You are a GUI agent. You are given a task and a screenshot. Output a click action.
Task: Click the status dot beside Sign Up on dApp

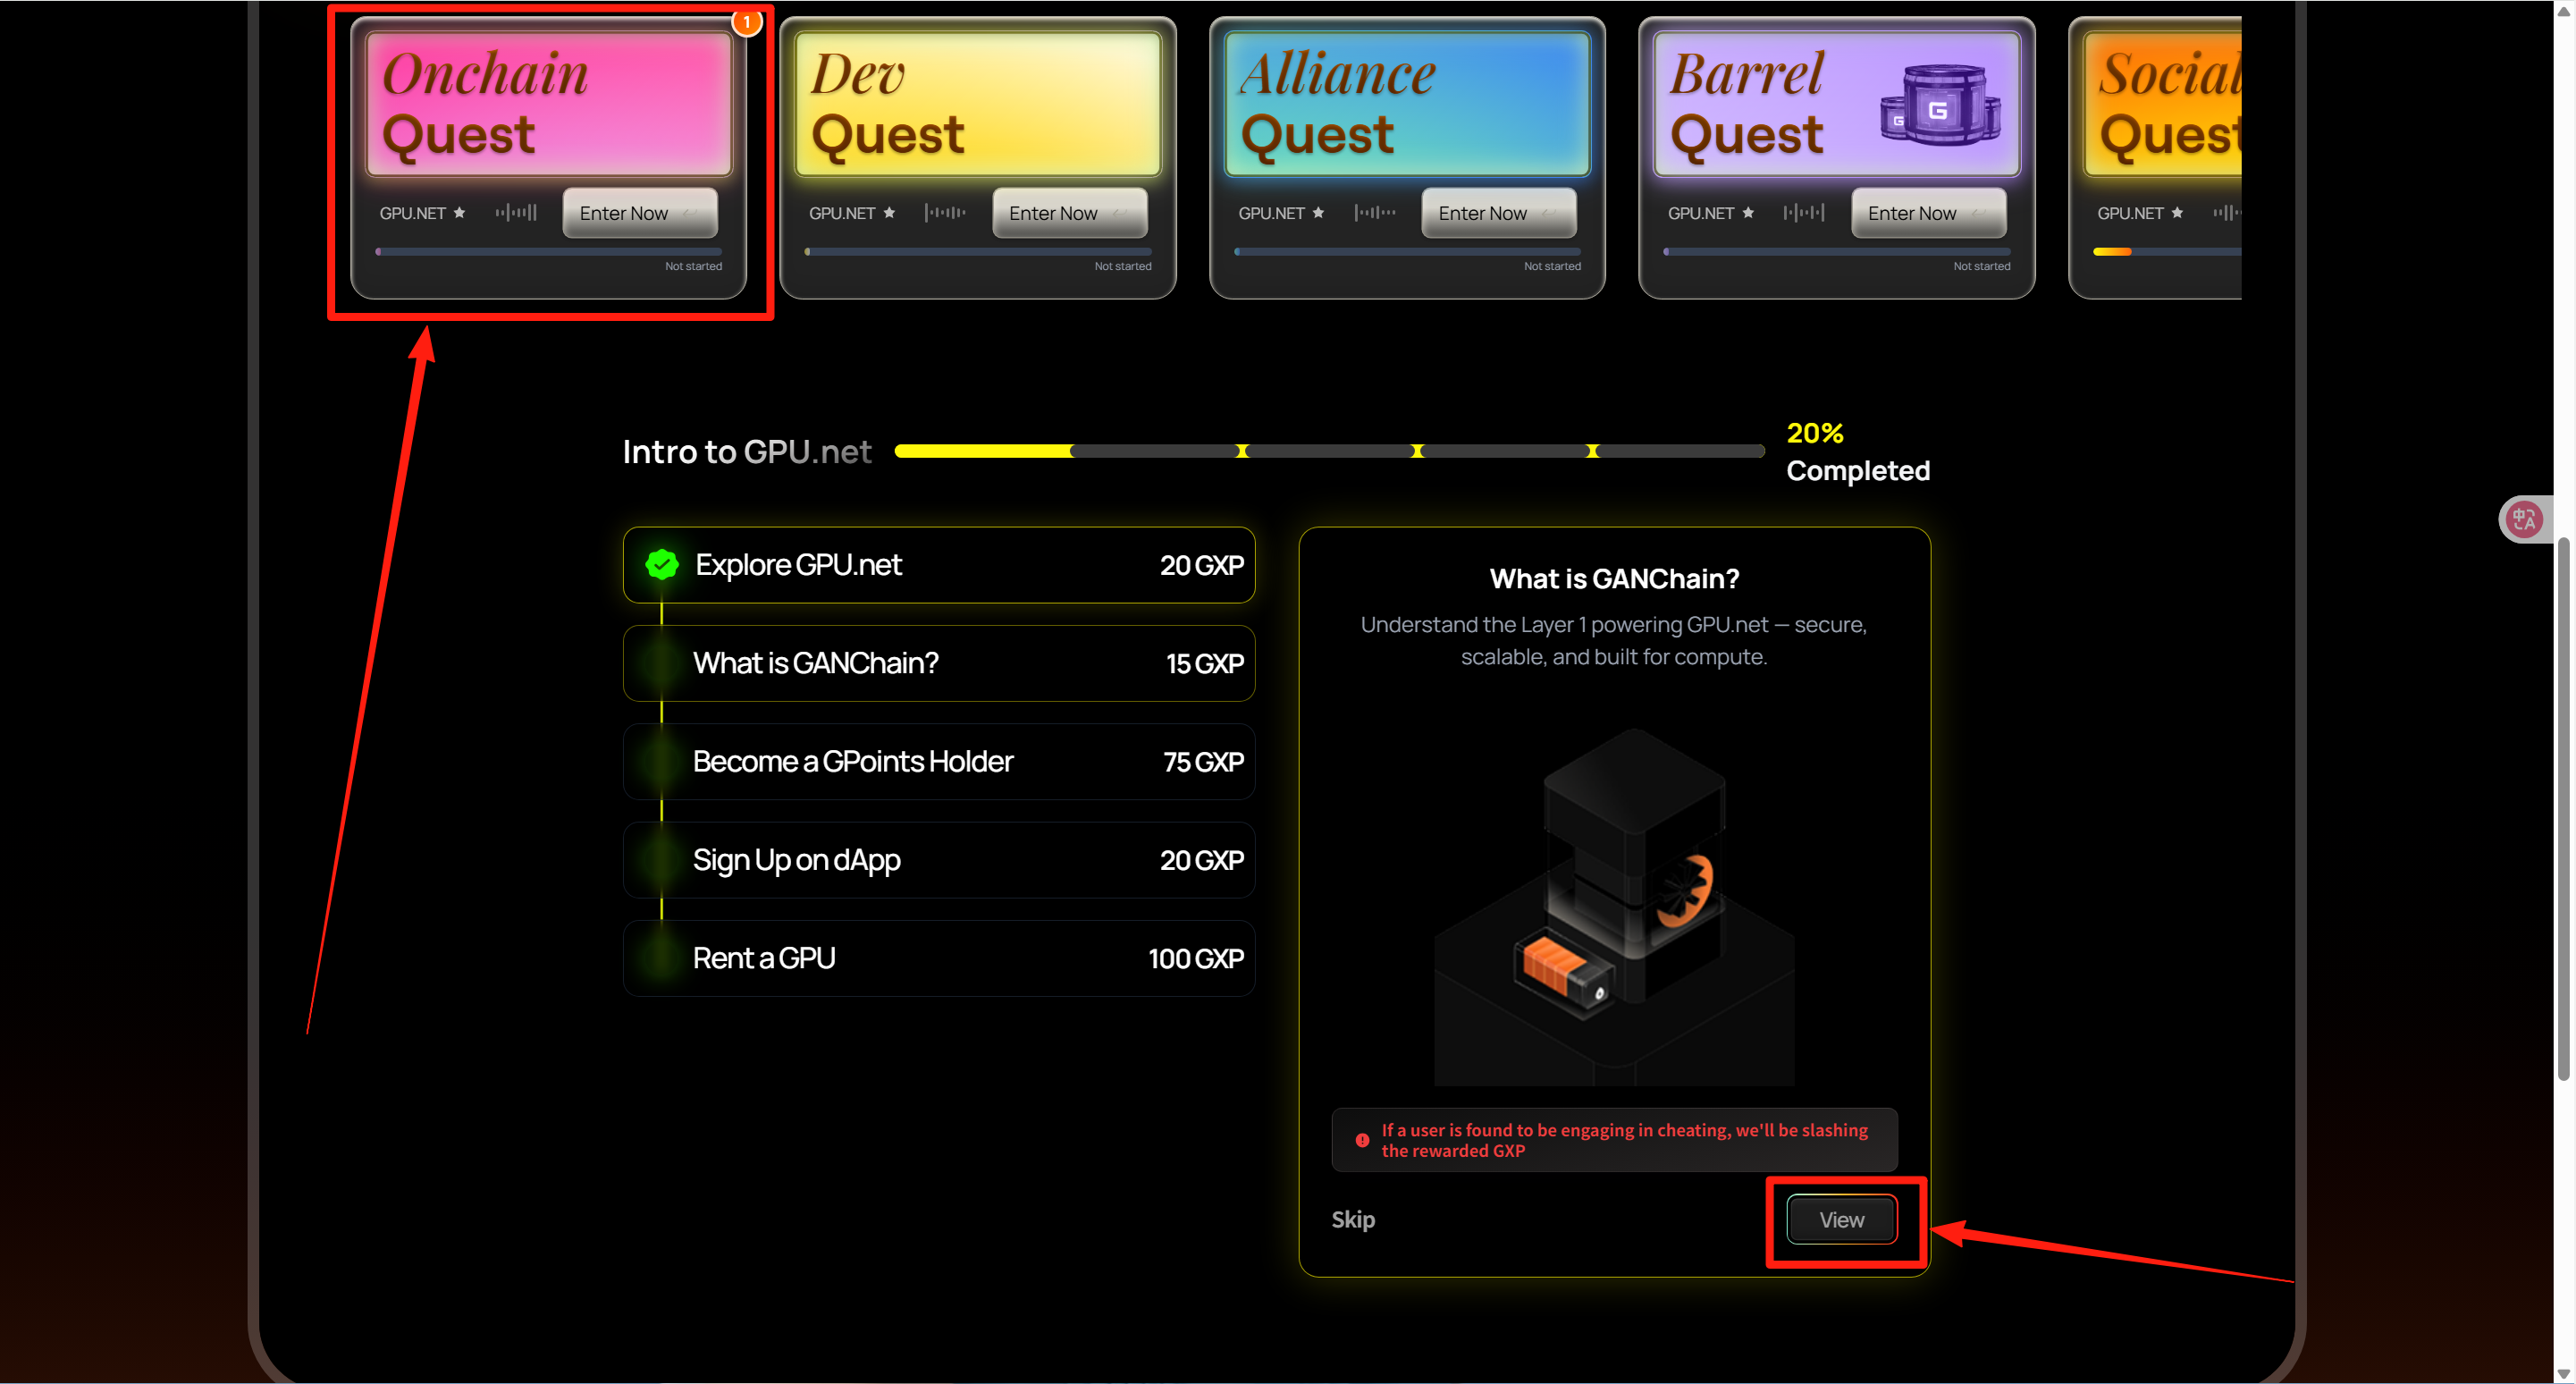pyautogui.click(x=661, y=860)
